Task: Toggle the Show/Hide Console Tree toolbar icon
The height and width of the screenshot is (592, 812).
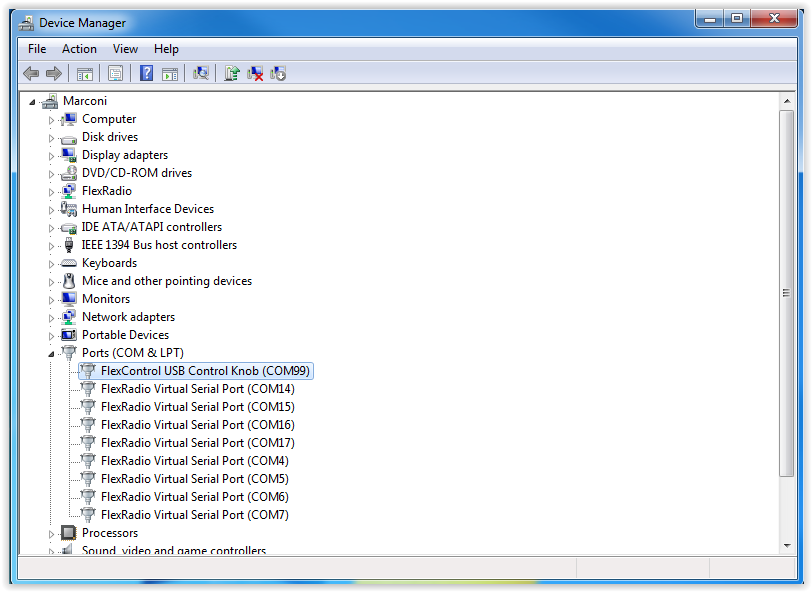Action: (x=85, y=74)
